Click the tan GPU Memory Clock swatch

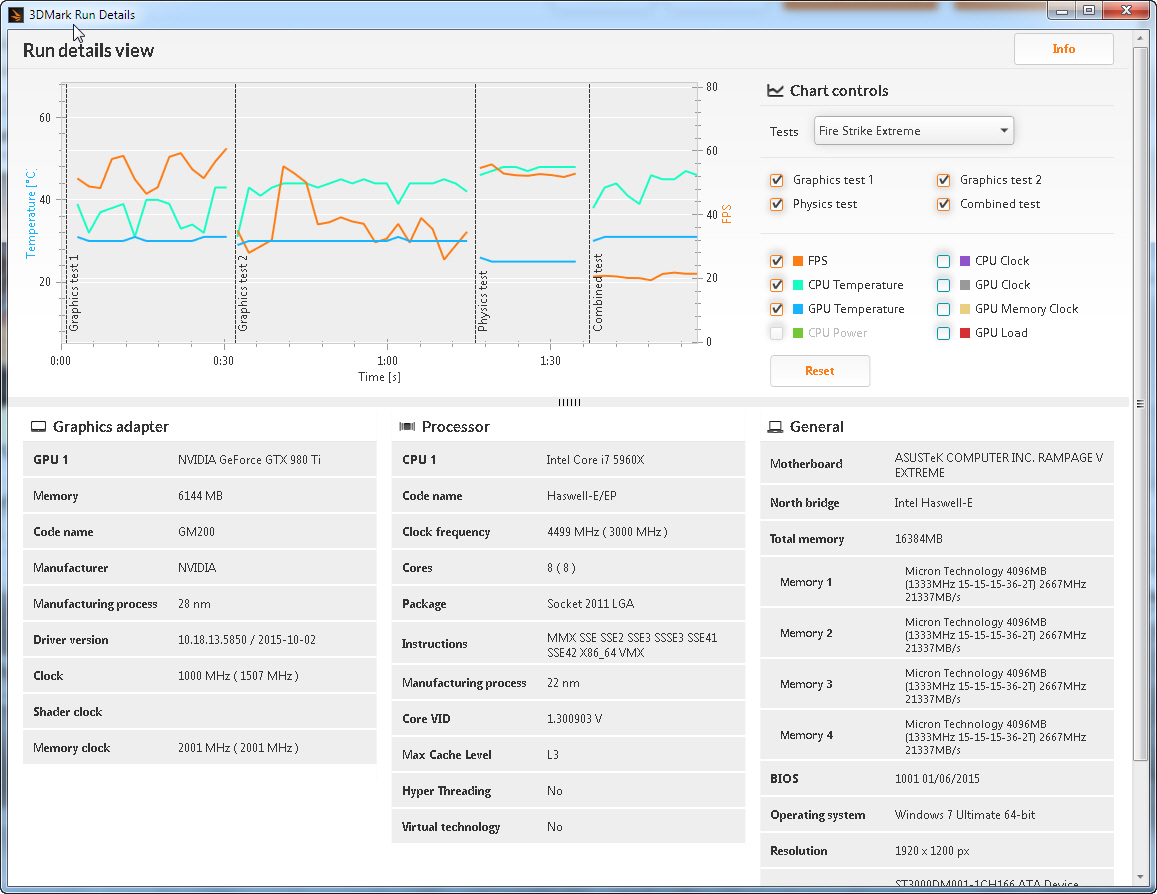(964, 309)
